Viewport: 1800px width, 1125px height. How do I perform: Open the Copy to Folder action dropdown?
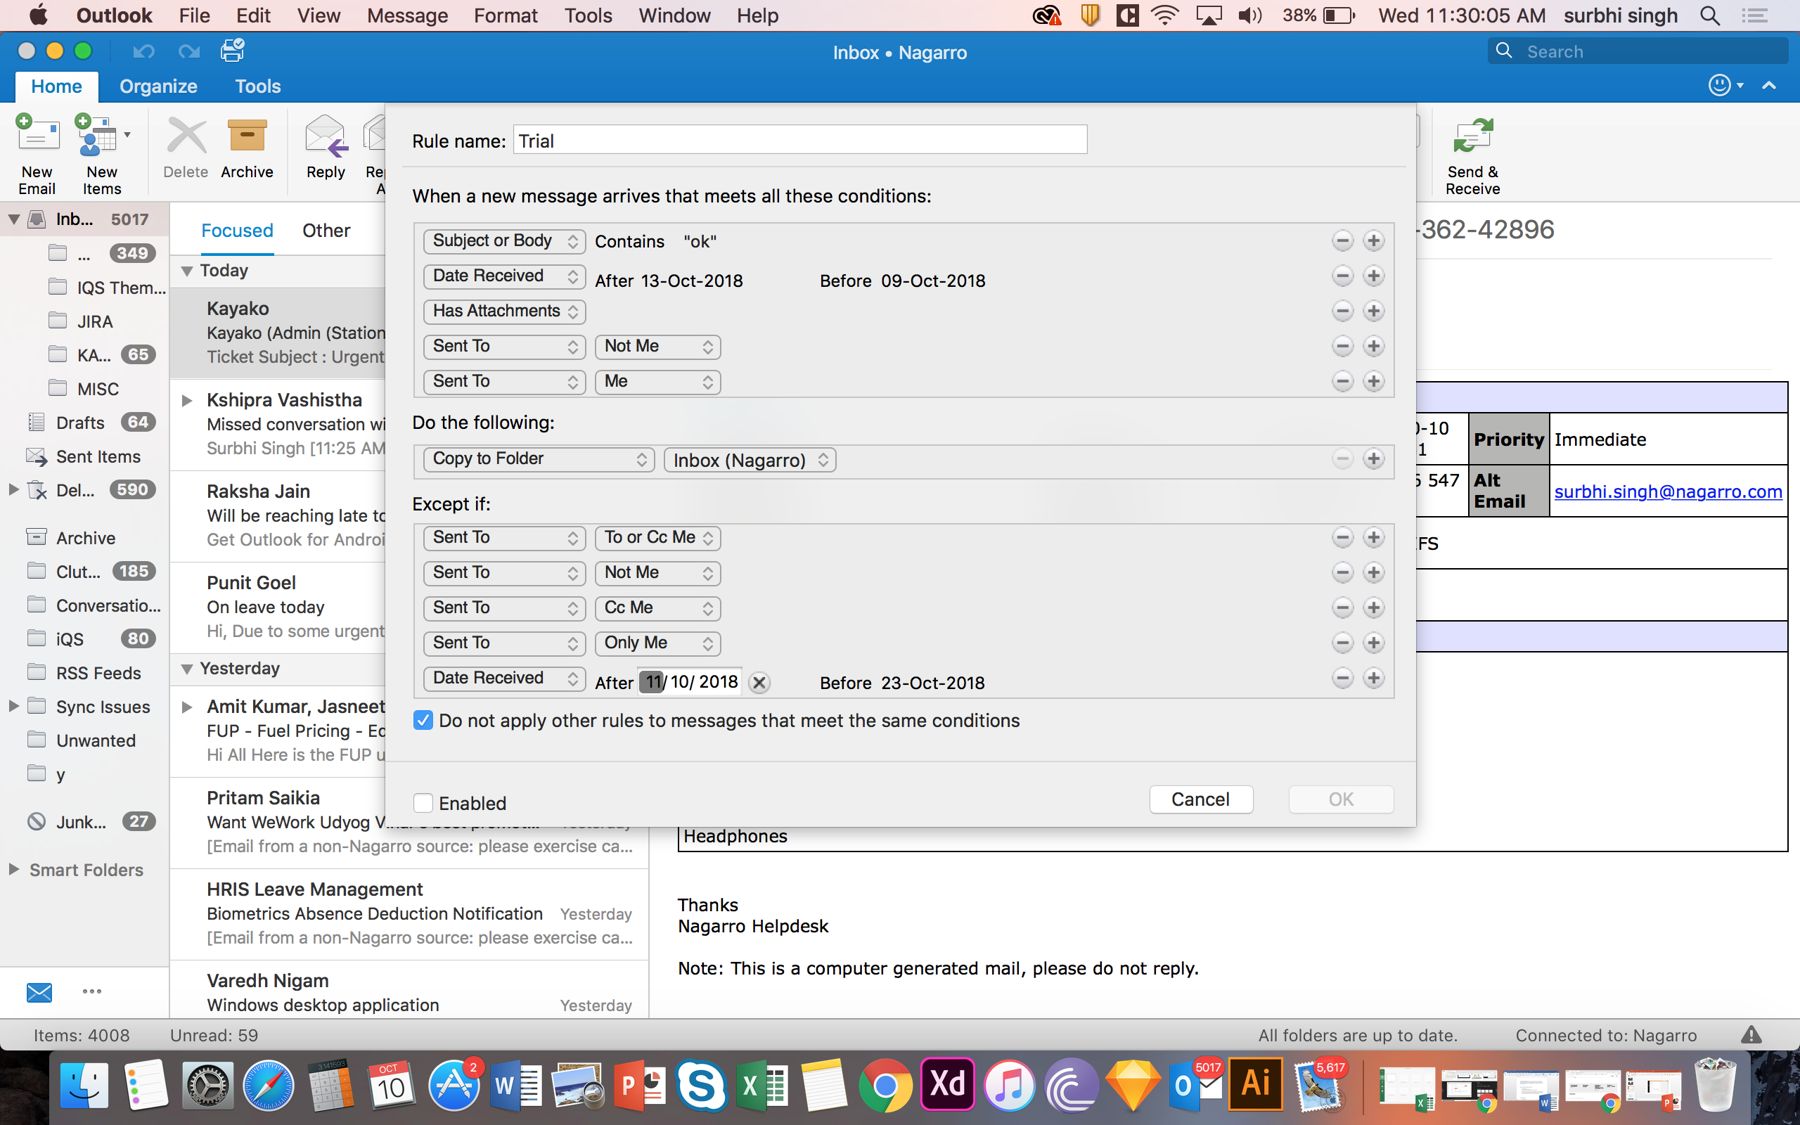click(x=539, y=459)
